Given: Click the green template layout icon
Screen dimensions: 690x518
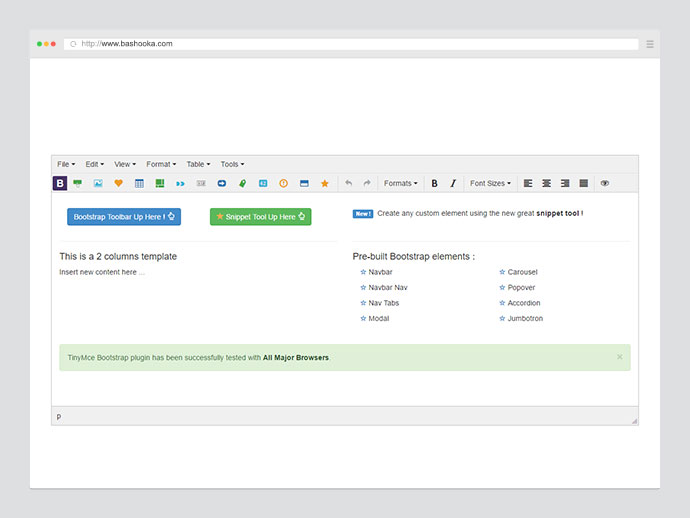Looking at the screenshot, I should [x=160, y=183].
